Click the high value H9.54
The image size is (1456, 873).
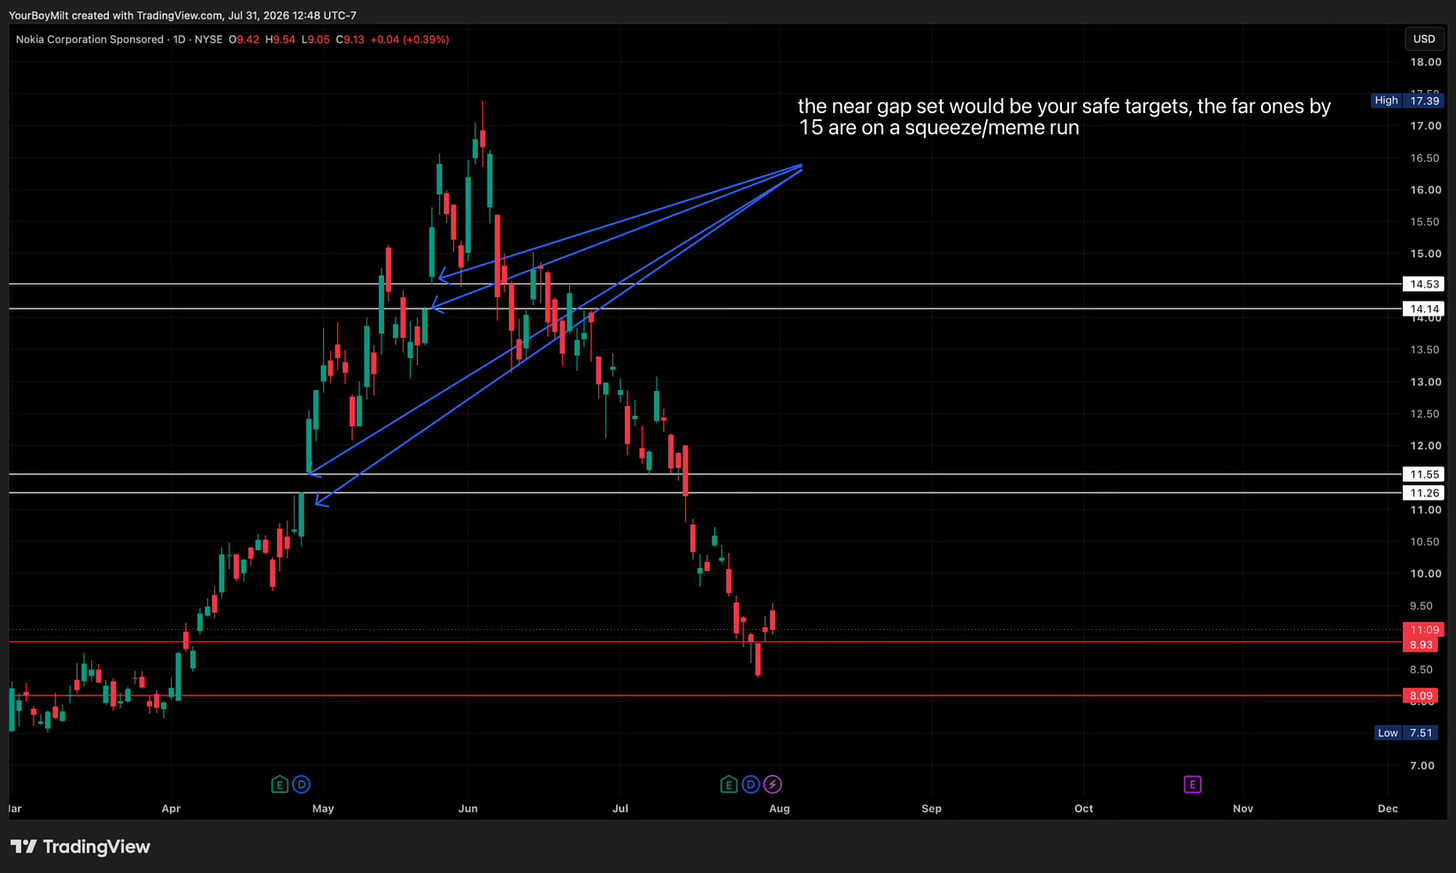280,40
